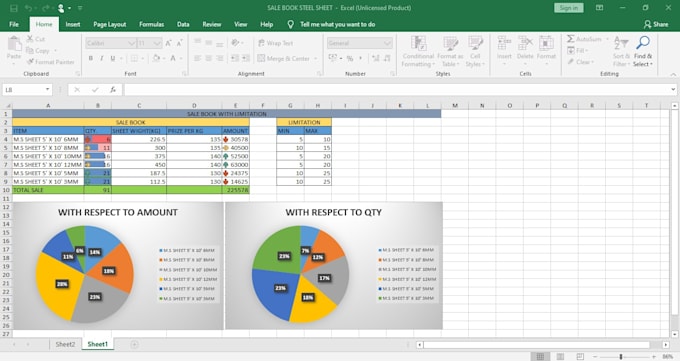This screenshot has height=361, width=680.
Task: Click the formula bar cancel X icon
Action: 77,90
